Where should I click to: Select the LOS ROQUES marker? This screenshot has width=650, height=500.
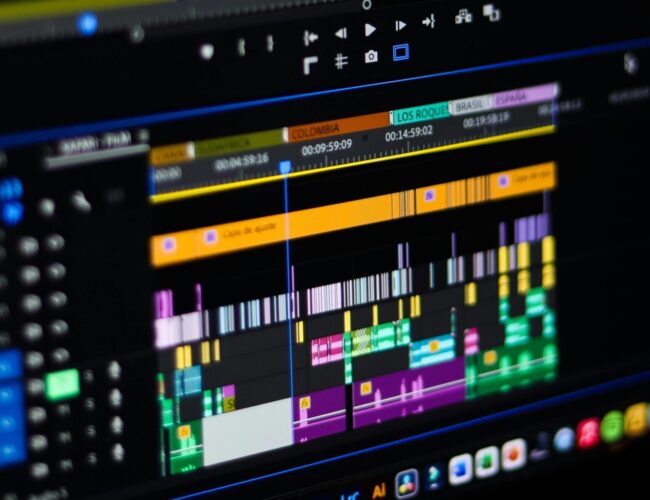(x=420, y=114)
